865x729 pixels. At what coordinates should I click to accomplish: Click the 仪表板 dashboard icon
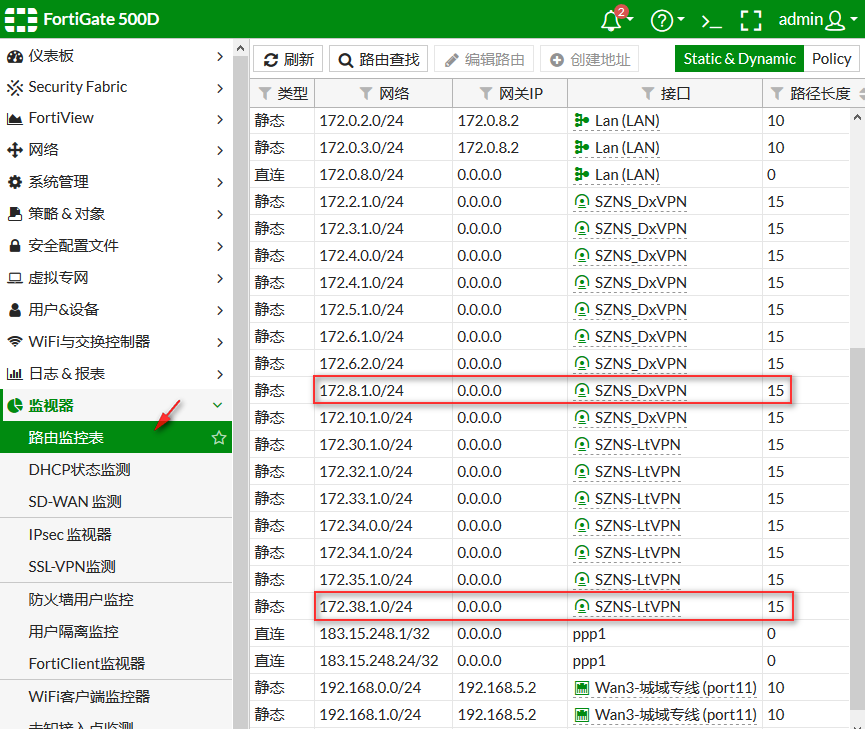[15, 56]
